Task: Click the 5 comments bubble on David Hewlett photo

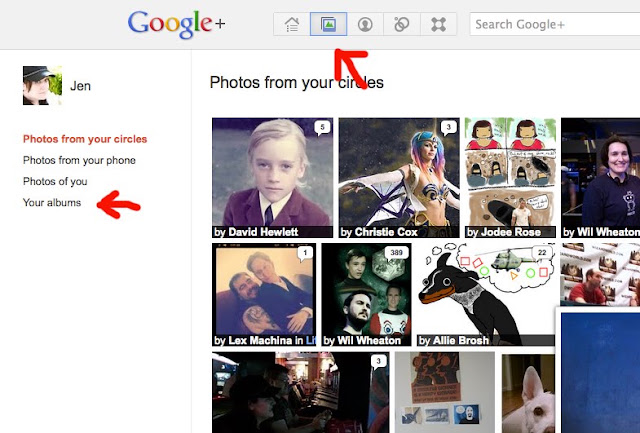Action: [322, 128]
